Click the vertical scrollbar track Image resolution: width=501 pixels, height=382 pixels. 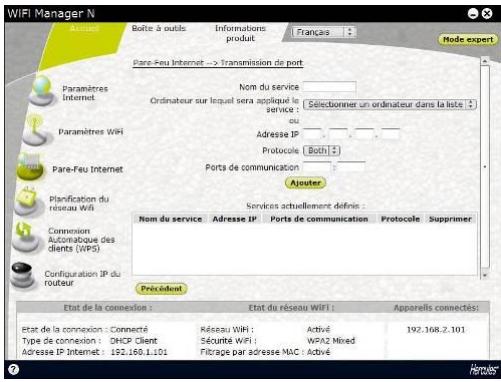pyautogui.click(x=485, y=167)
